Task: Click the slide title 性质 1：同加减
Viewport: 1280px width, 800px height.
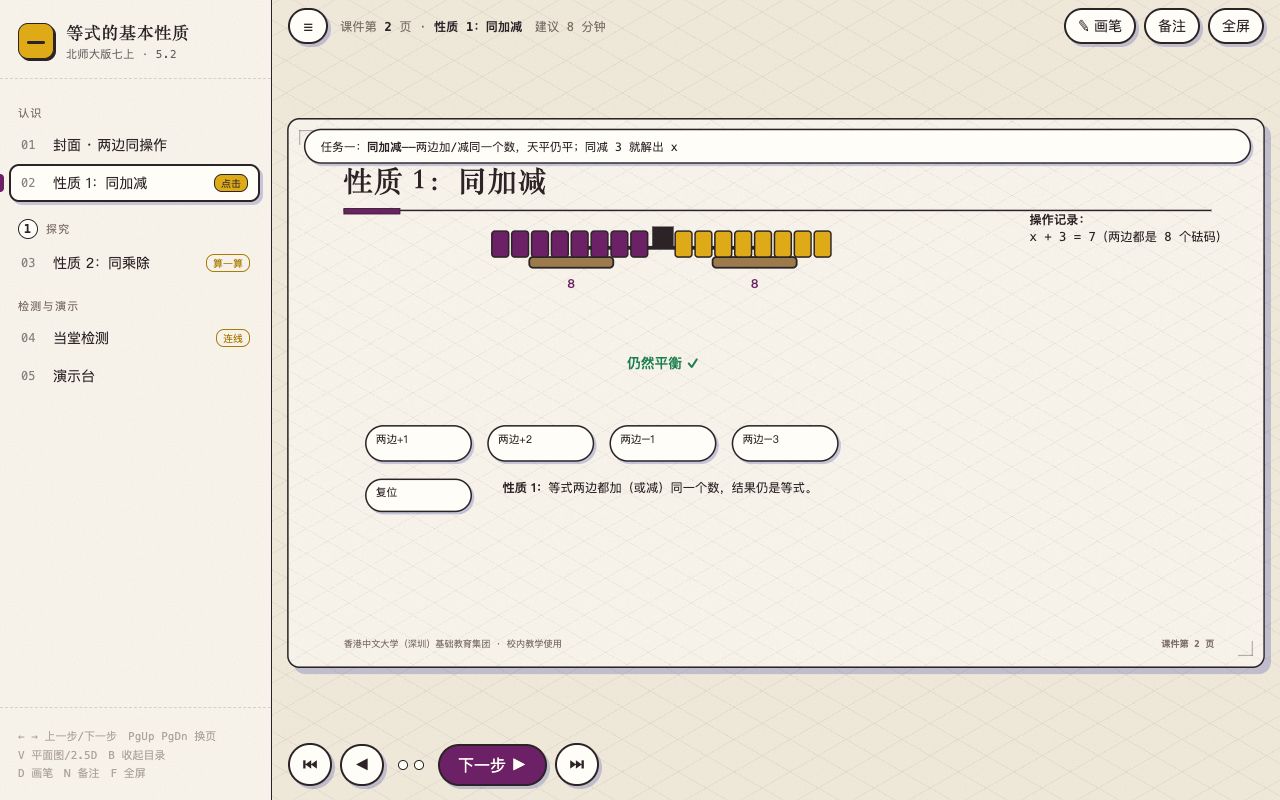Action: [445, 182]
